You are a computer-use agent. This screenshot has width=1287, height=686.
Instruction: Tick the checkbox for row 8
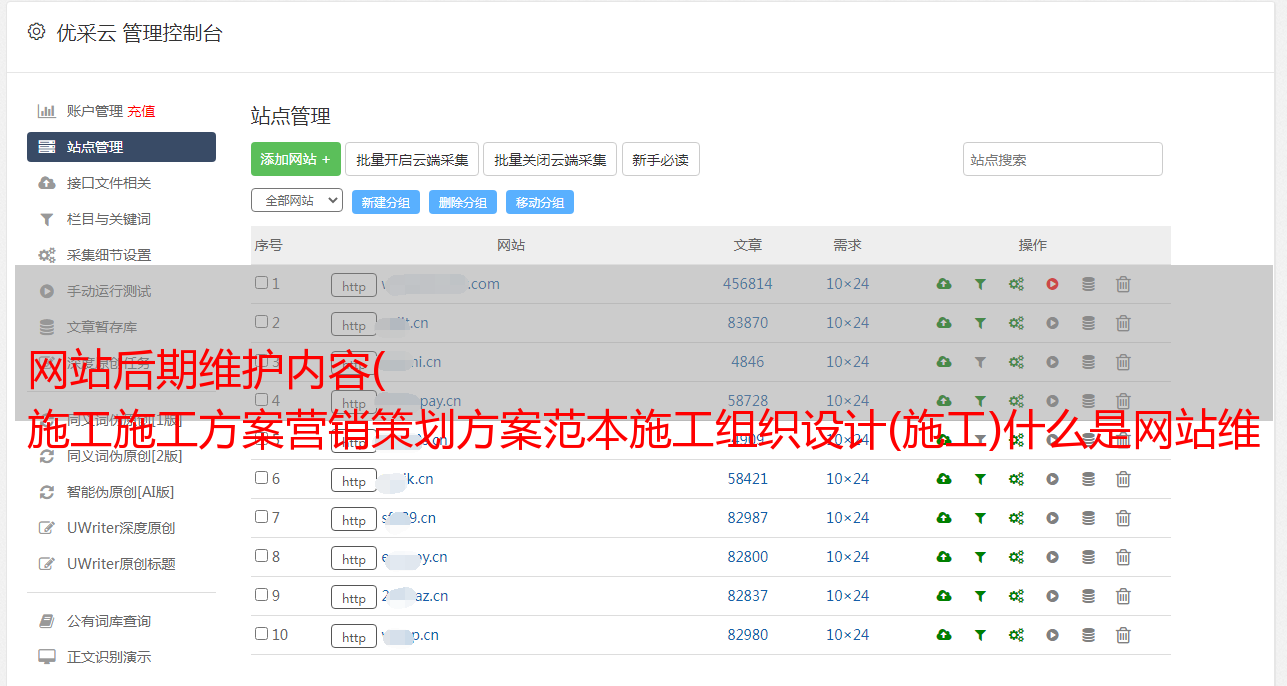click(x=261, y=556)
